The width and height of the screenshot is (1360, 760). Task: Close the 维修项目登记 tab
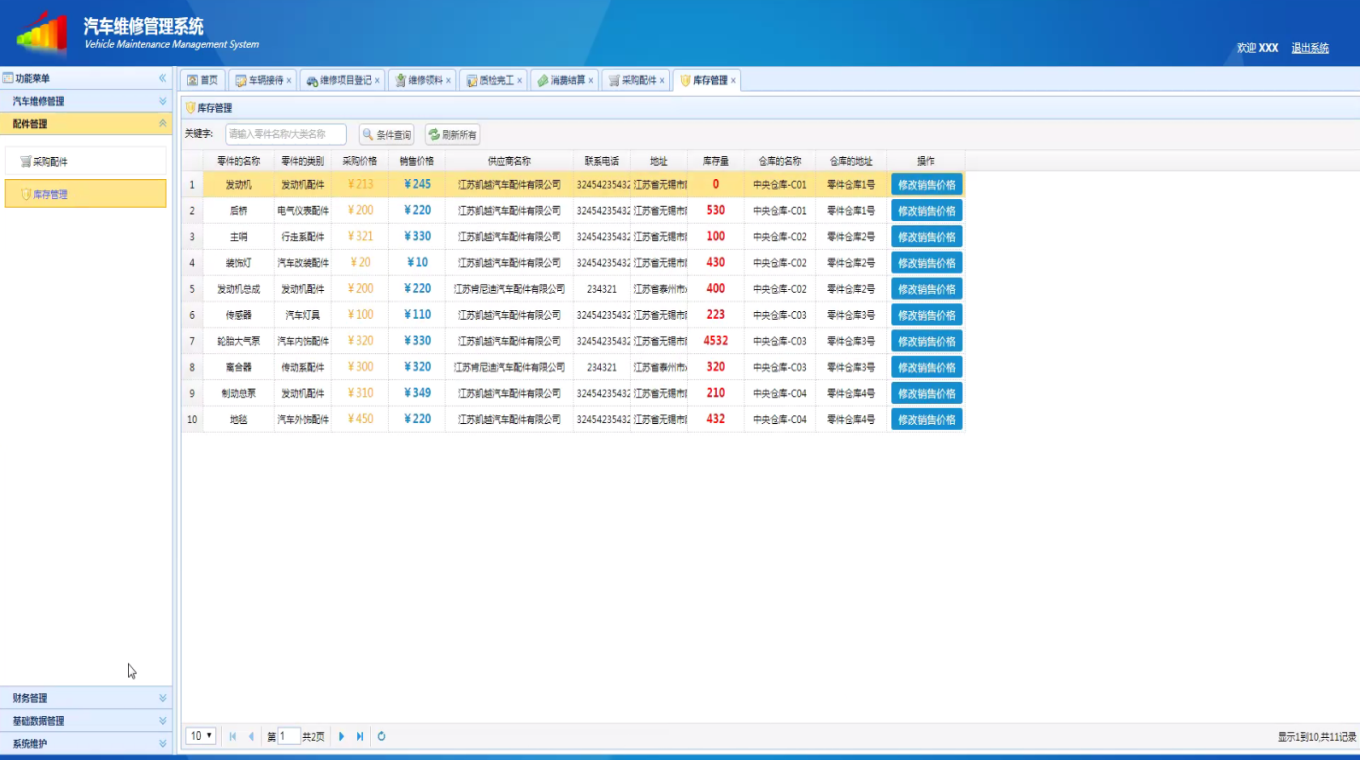(x=377, y=81)
